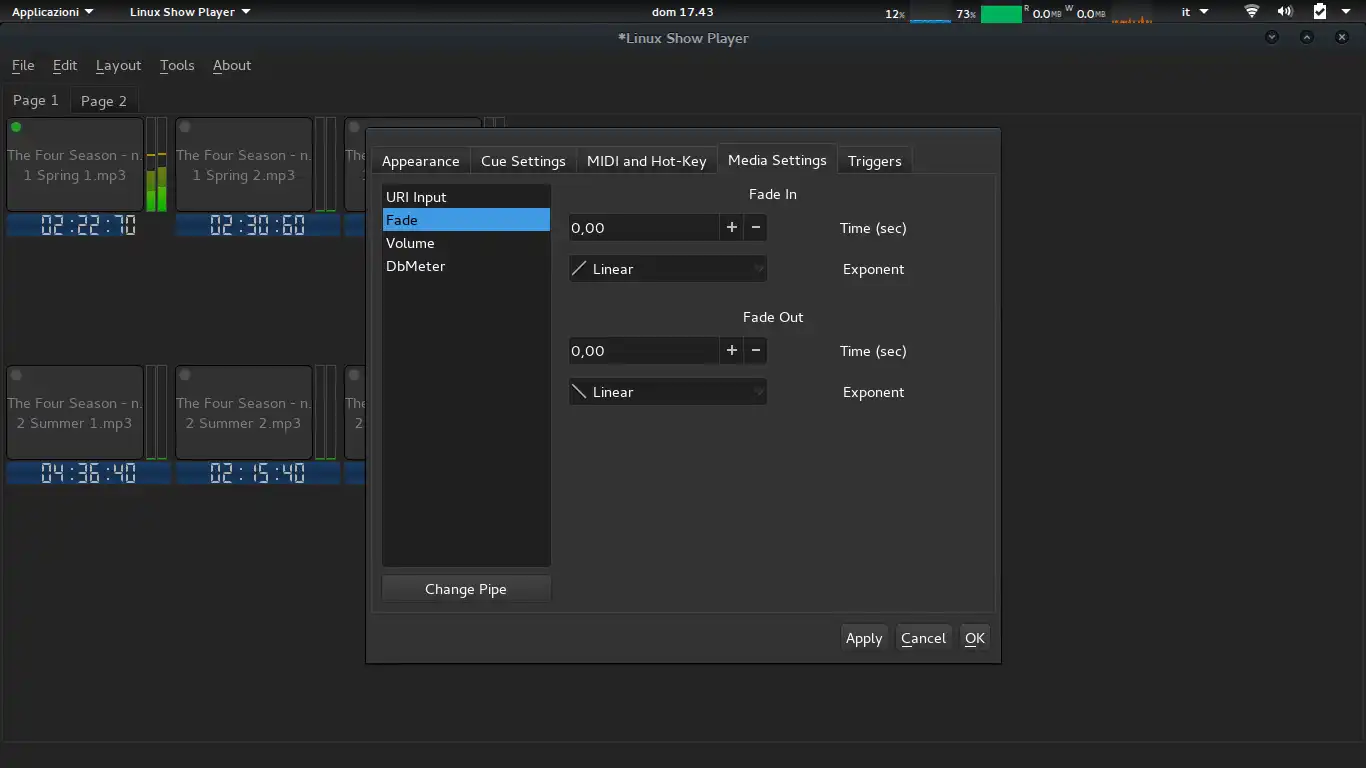The height and width of the screenshot is (768, 1366).
Task: Click the 02:22:70 seek bar of Spring 1
Action: 88,226
